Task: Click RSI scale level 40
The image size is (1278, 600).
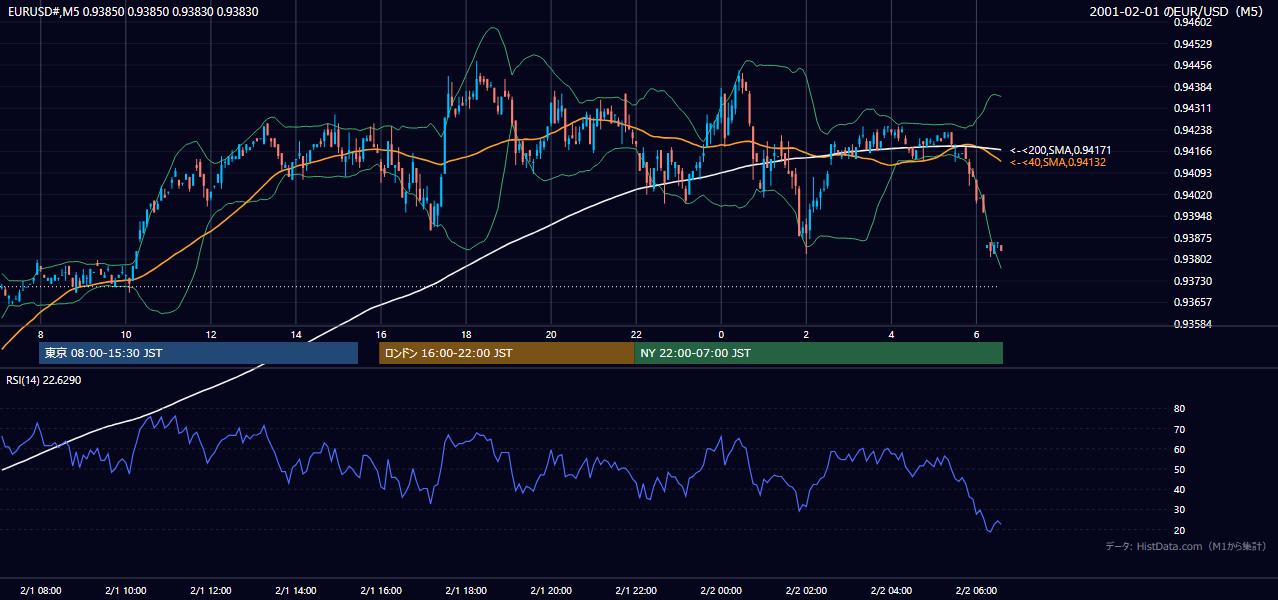Action: [1179, 489]
